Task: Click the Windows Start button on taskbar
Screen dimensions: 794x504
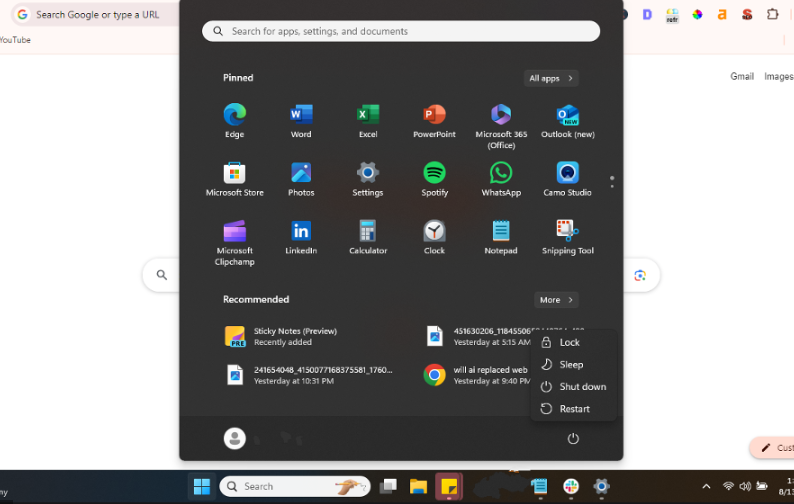Action: coord(202,486)
